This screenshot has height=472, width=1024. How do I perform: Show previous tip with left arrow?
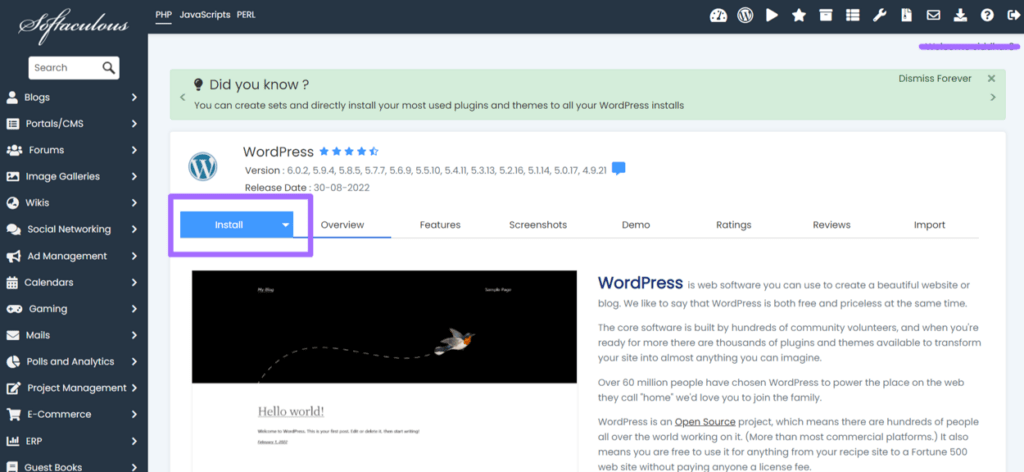[182, 97]
